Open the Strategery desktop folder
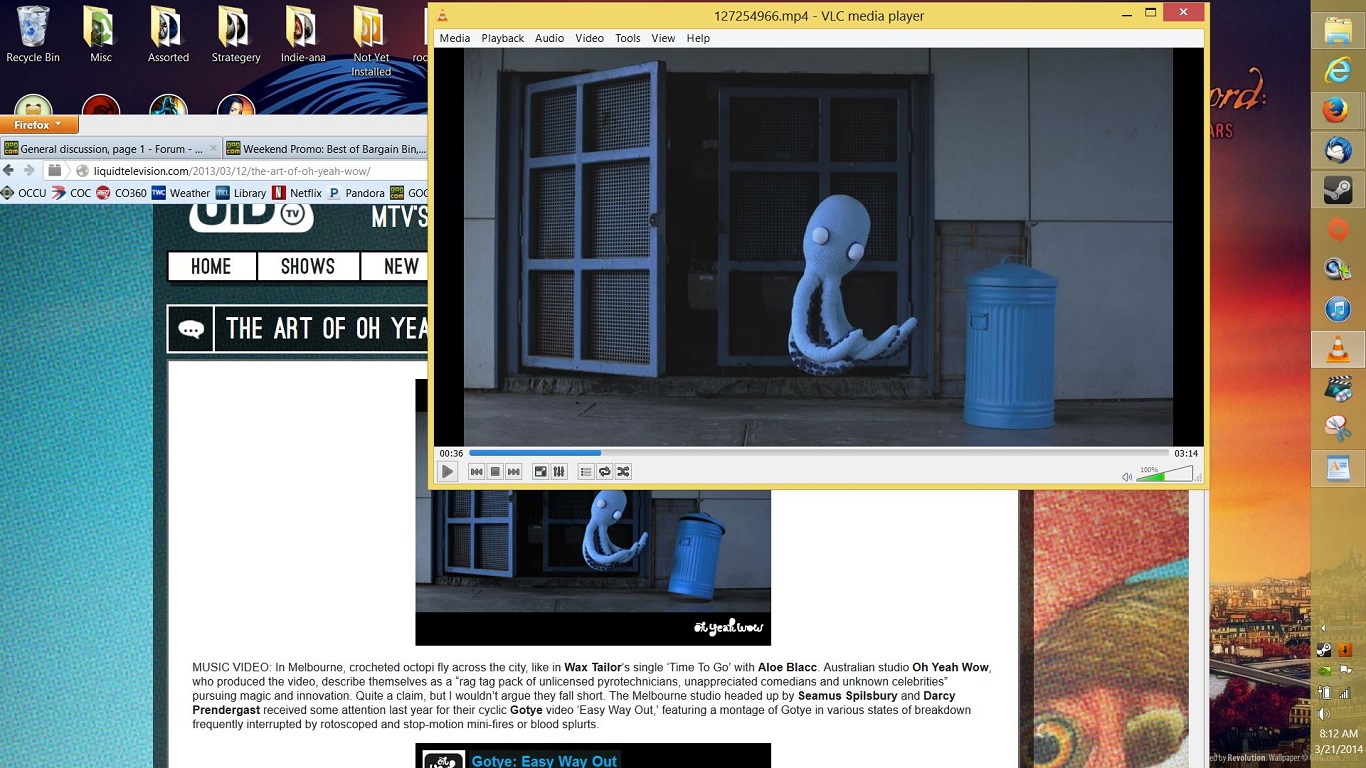Image resolution: width=1366 pixels, height=768 pixels. click(236, 35)
